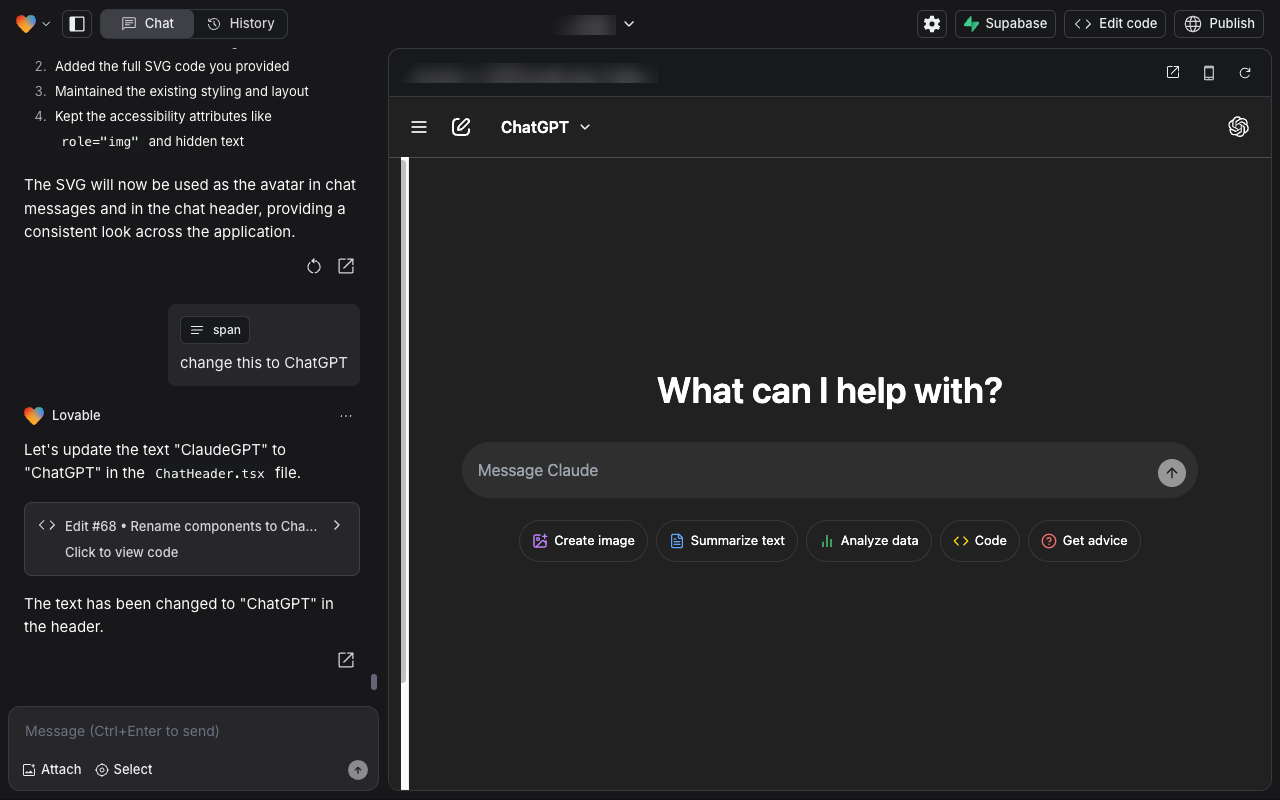
Task: Click the role="img" code snippet
Action: coord(100,142)
